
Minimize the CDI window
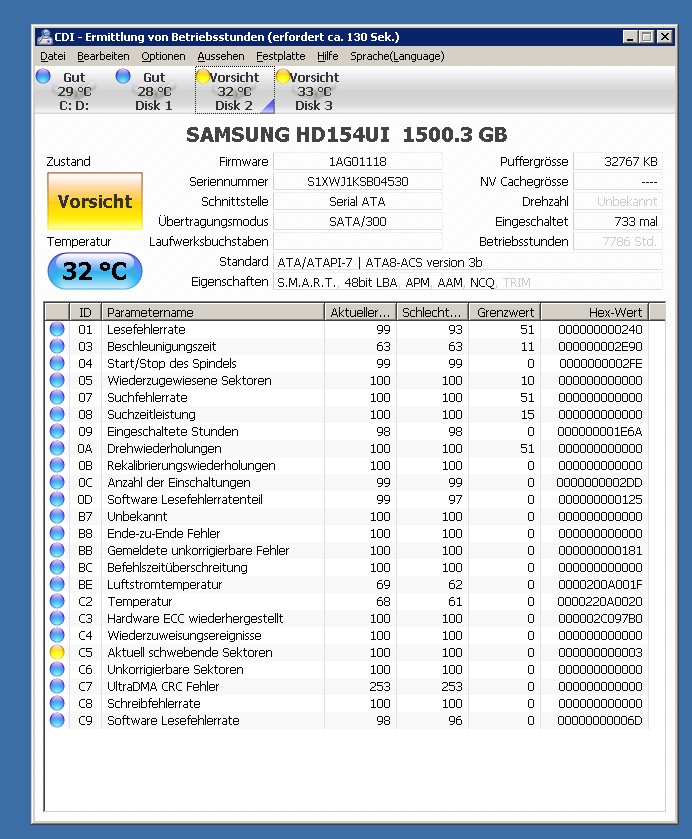click(630, 37)
